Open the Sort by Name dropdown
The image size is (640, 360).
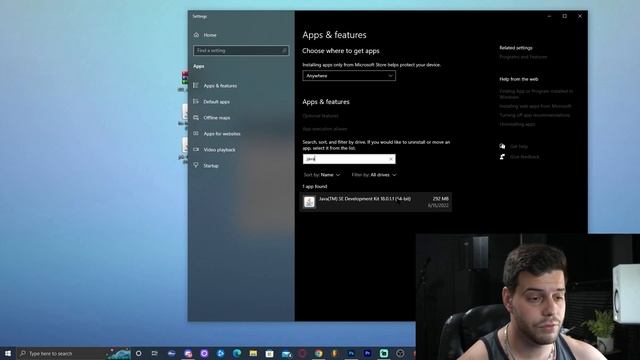[x=322, y=175]
